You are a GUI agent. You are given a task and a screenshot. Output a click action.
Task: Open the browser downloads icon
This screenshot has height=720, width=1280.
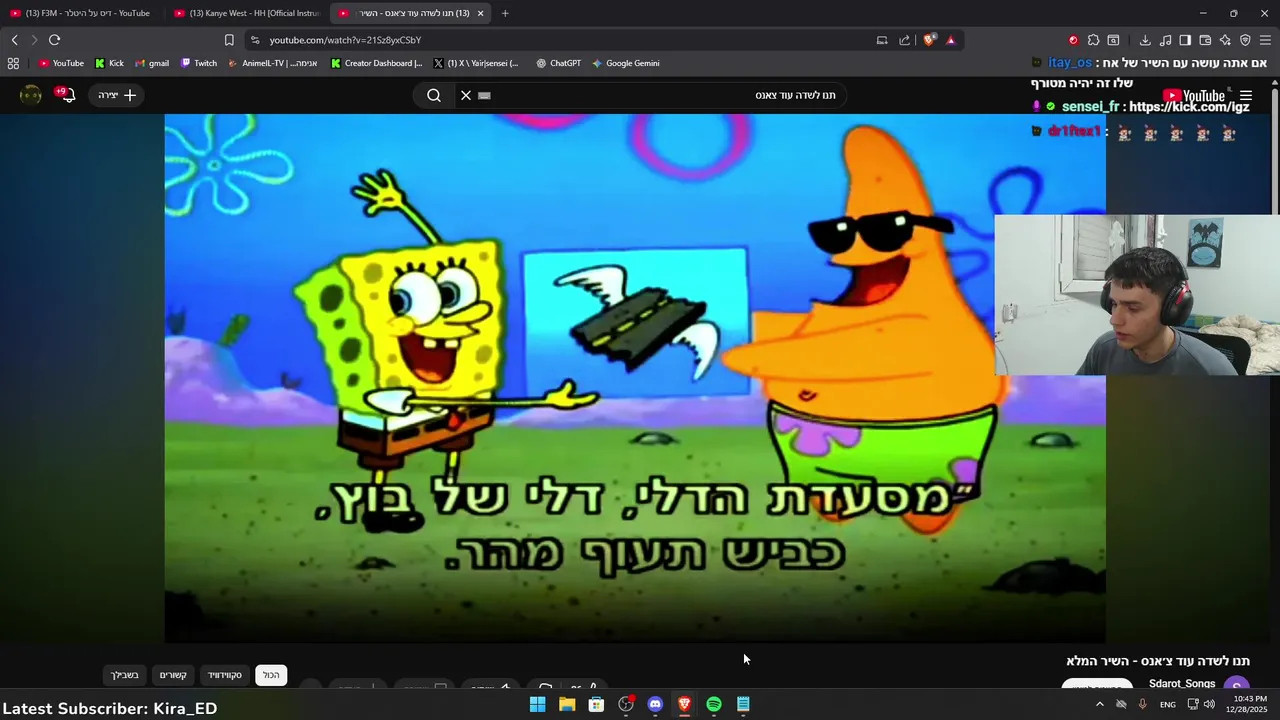click(x=1145, y=40)
